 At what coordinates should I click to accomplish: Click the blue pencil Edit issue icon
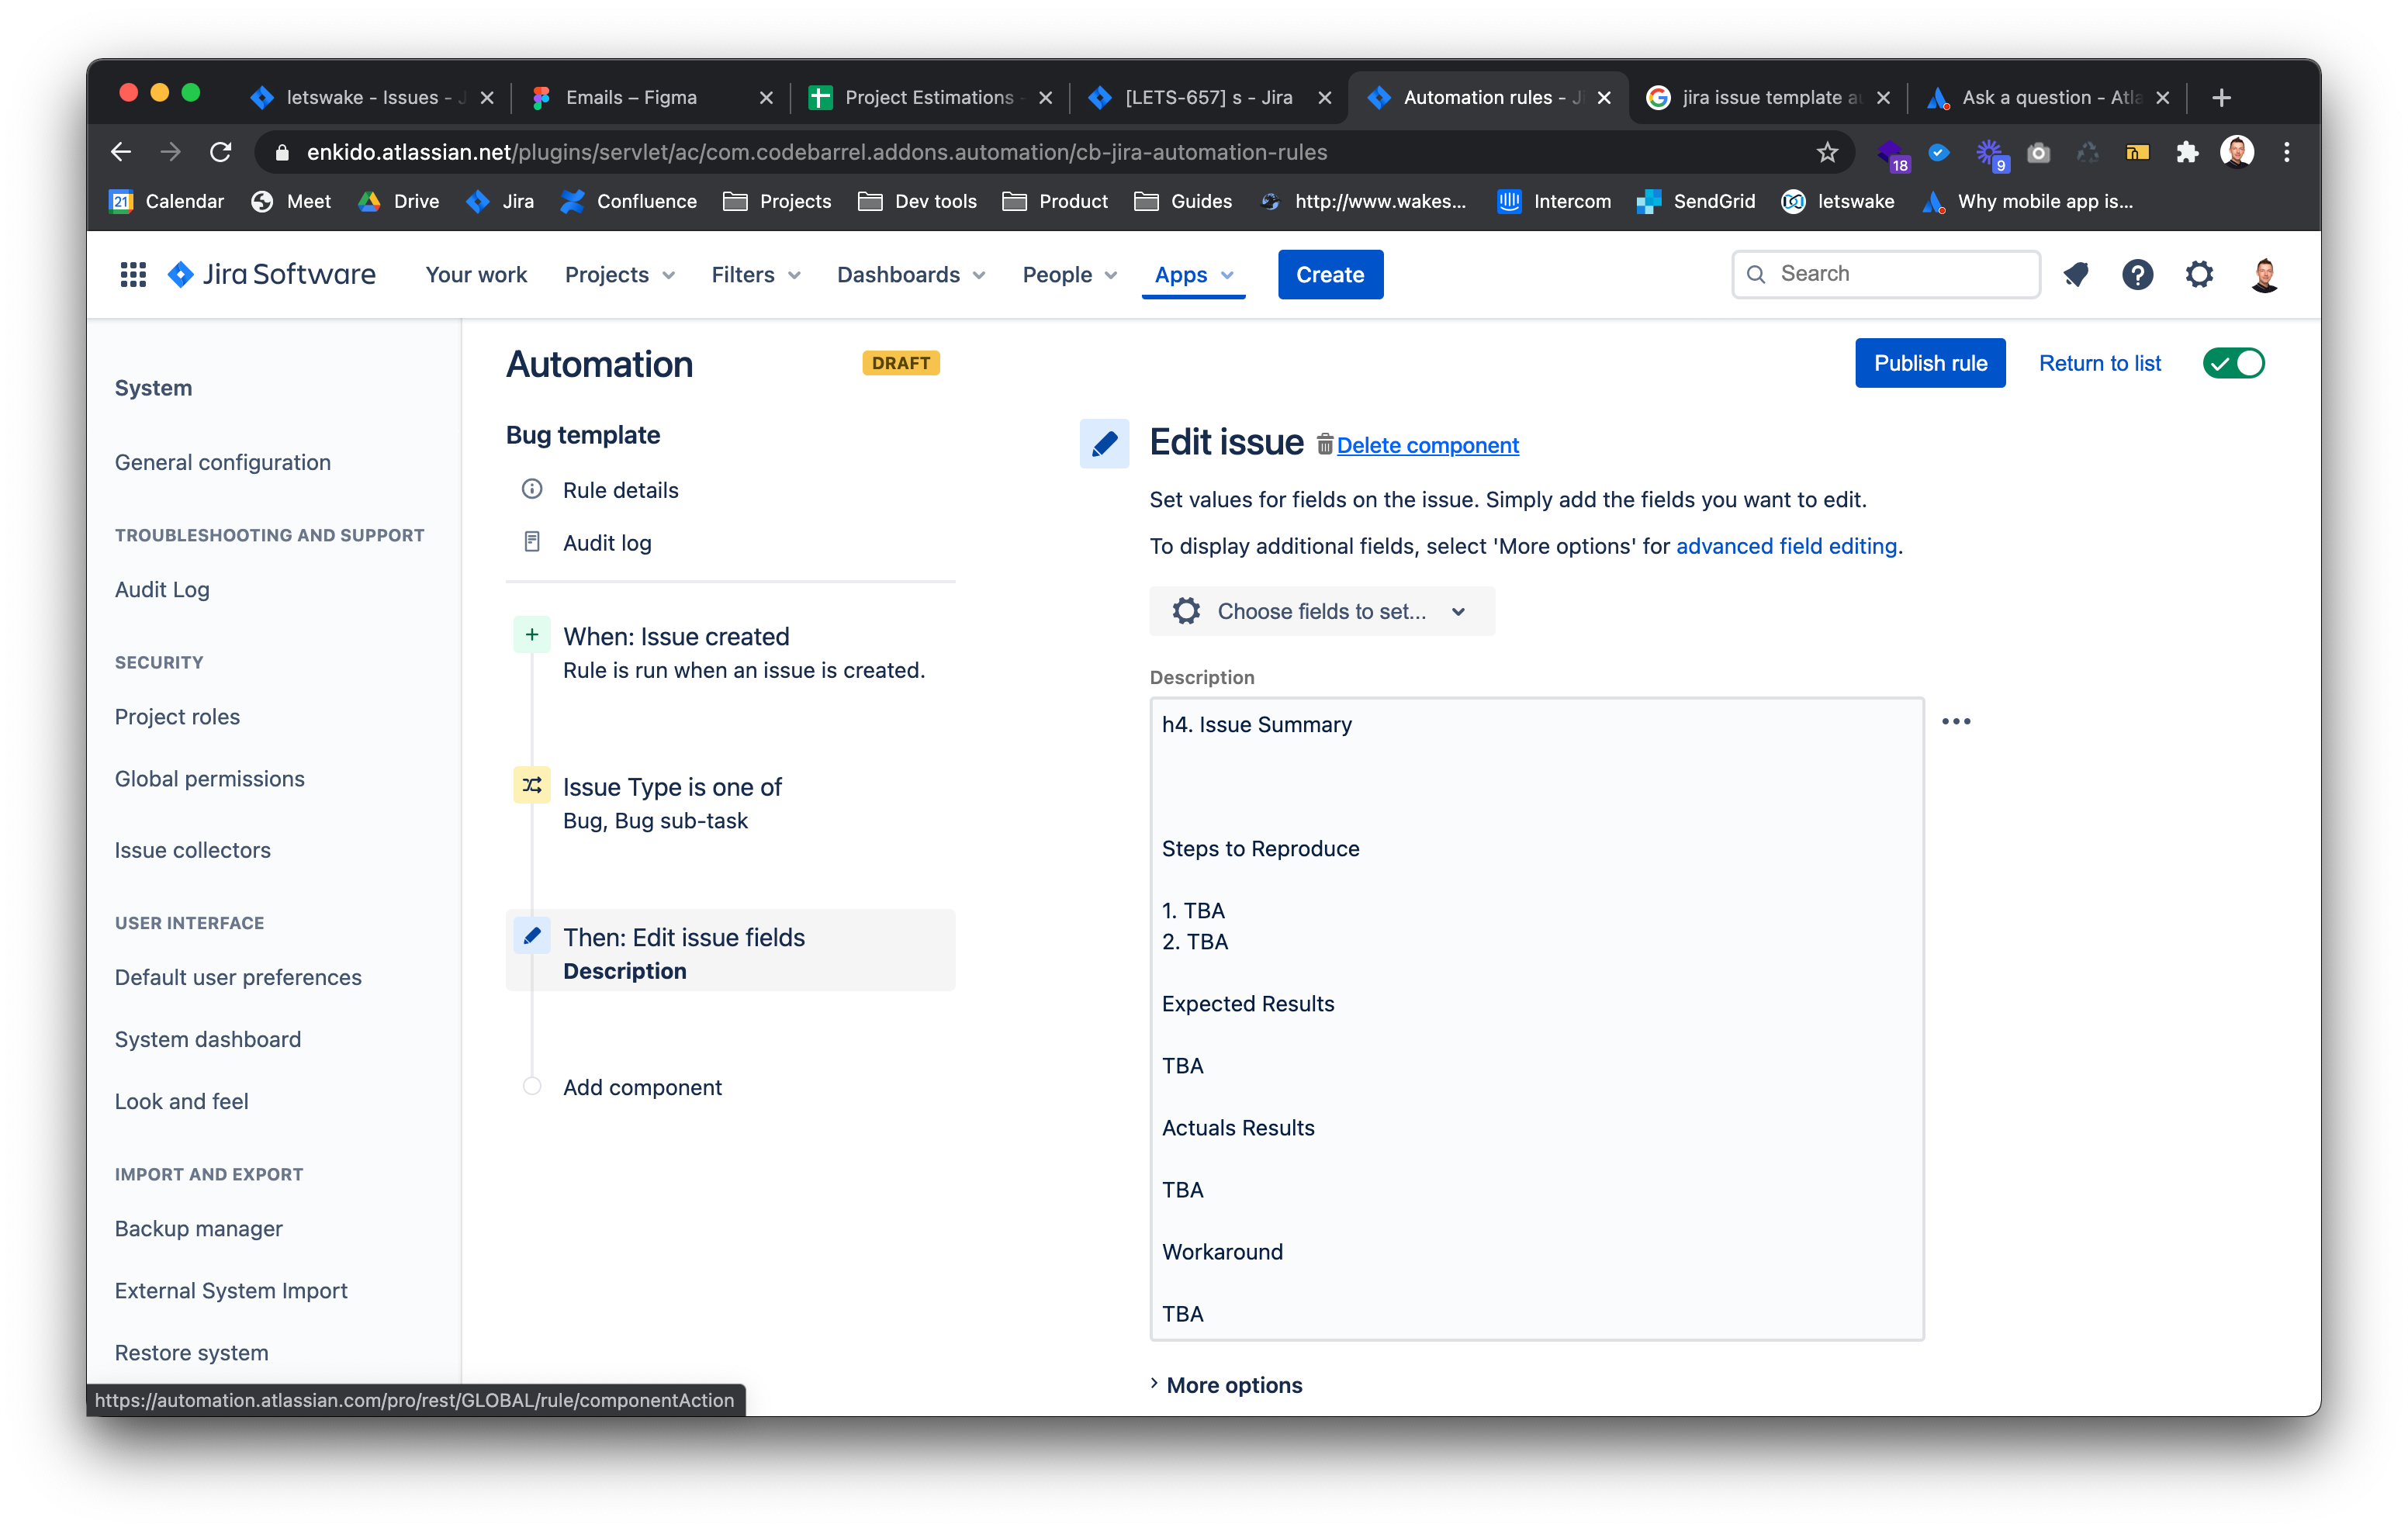click(1104, 443)
